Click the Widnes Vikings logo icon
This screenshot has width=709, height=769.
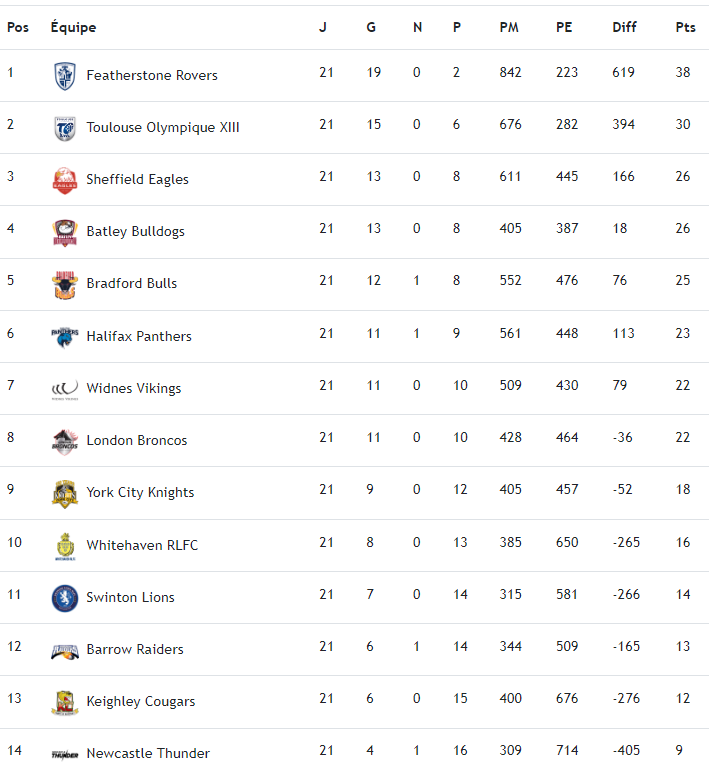64,388
